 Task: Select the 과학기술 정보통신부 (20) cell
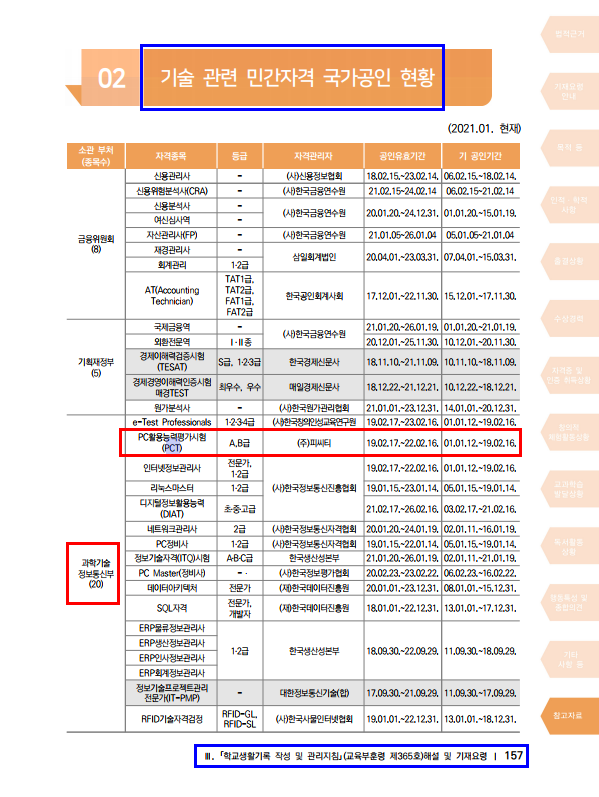tap(93, 573)
